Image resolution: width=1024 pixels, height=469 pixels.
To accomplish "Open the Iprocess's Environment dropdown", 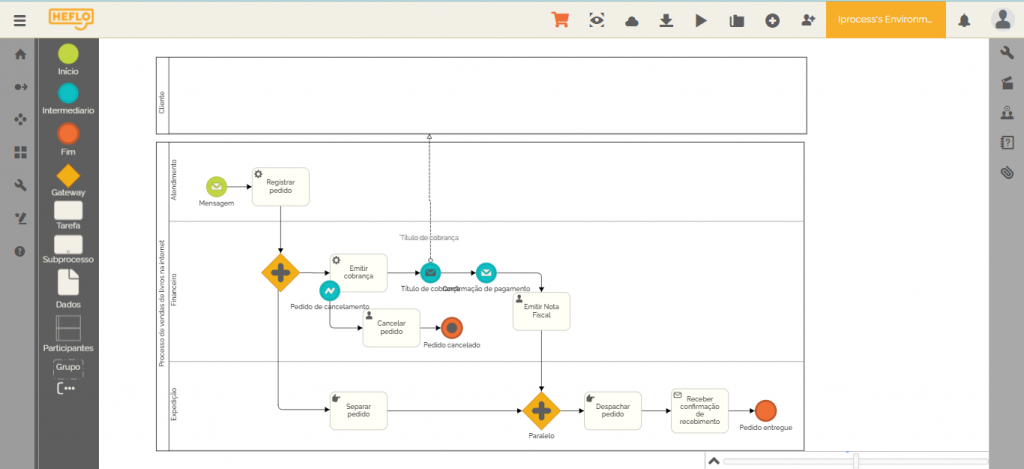I will coord(885,20).
